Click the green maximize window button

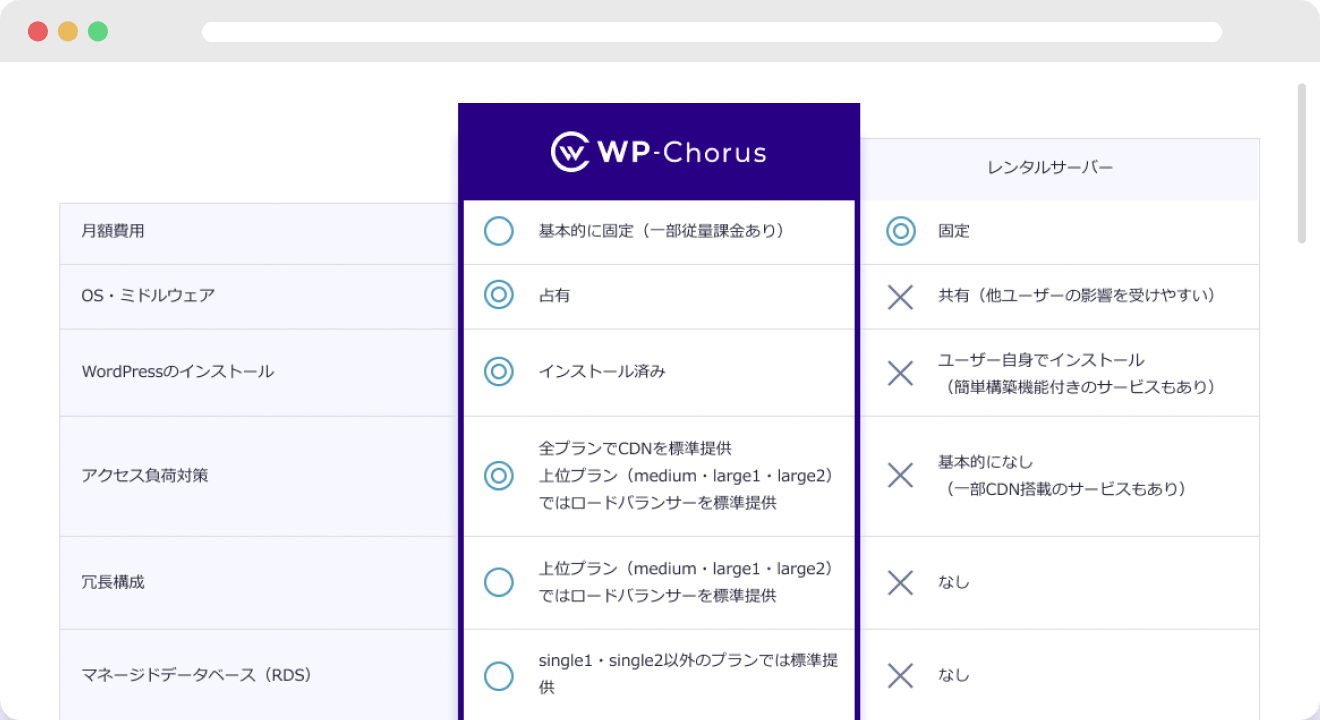tap(98, 31)
